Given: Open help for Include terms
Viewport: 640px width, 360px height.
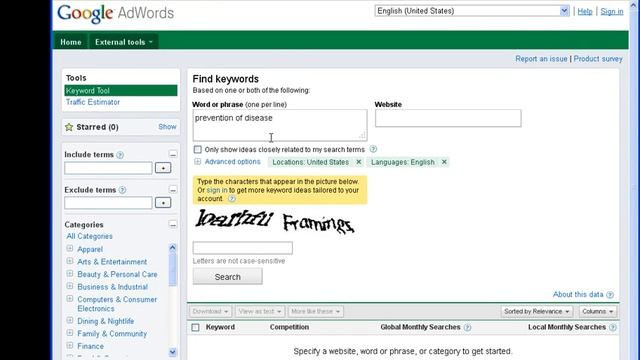Looking at the screenshot, I should (120, 155).
